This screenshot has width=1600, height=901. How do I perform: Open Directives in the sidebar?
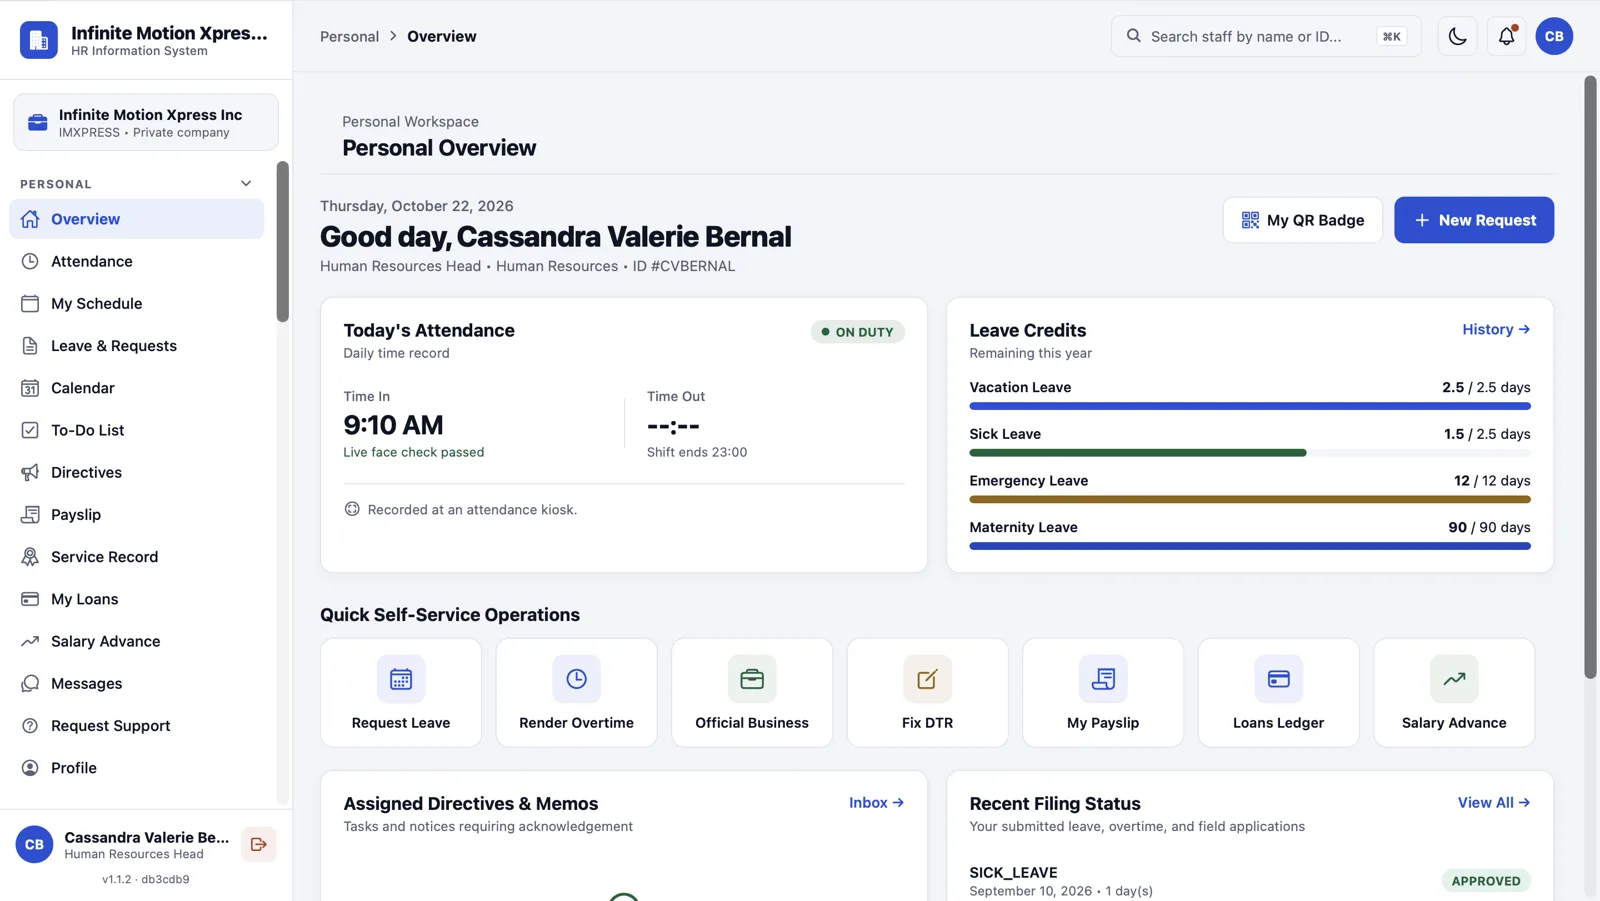(137, 472)
